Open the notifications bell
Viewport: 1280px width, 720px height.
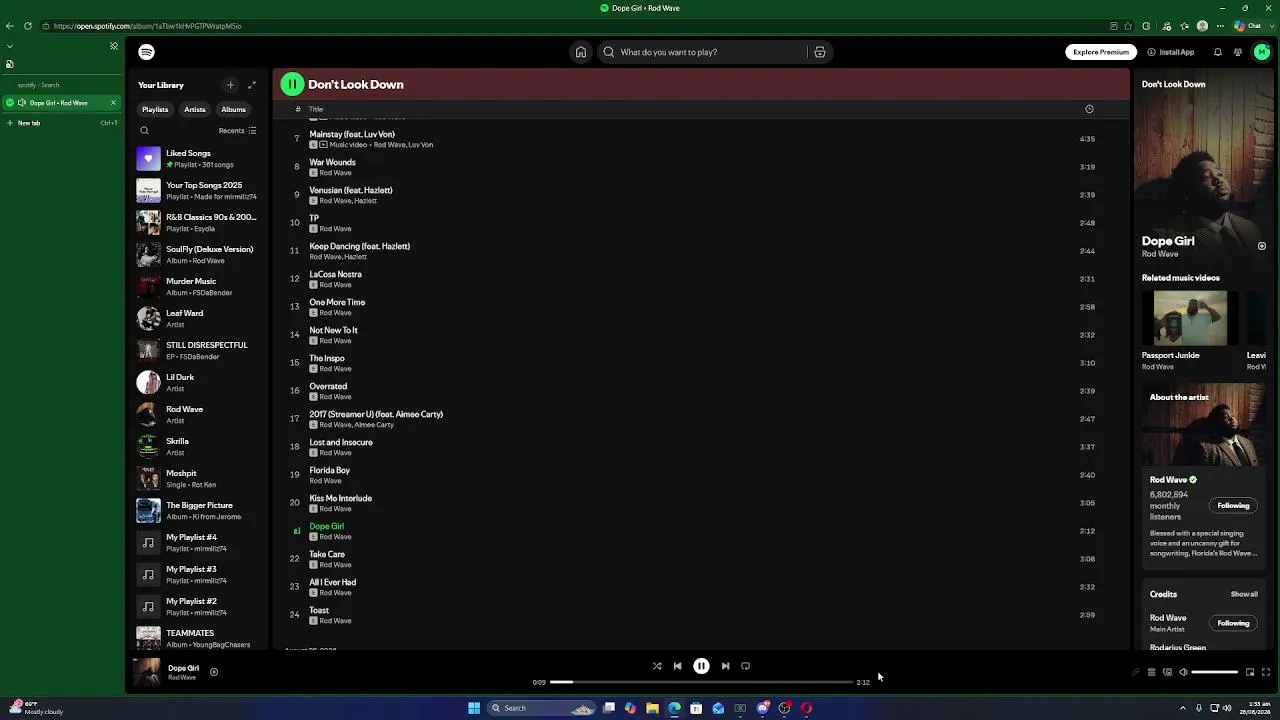[x=1218, y=52]
